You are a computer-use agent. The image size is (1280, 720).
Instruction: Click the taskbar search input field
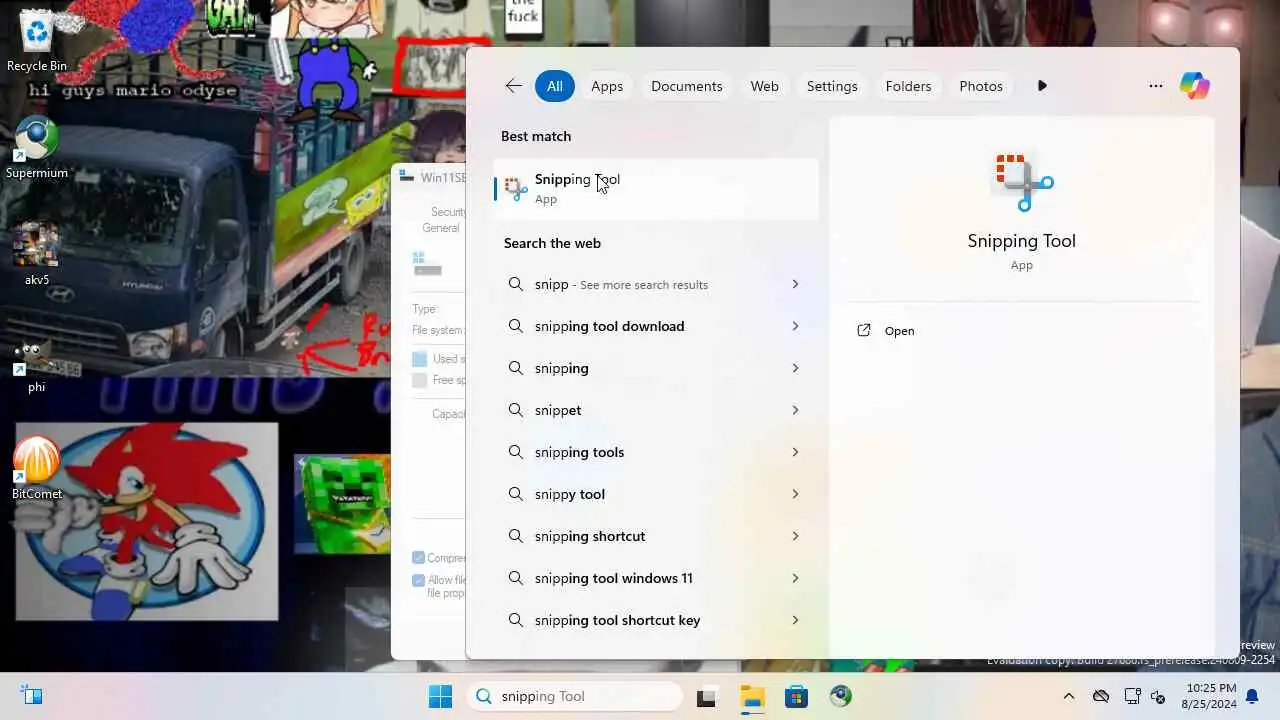[575, 696]
